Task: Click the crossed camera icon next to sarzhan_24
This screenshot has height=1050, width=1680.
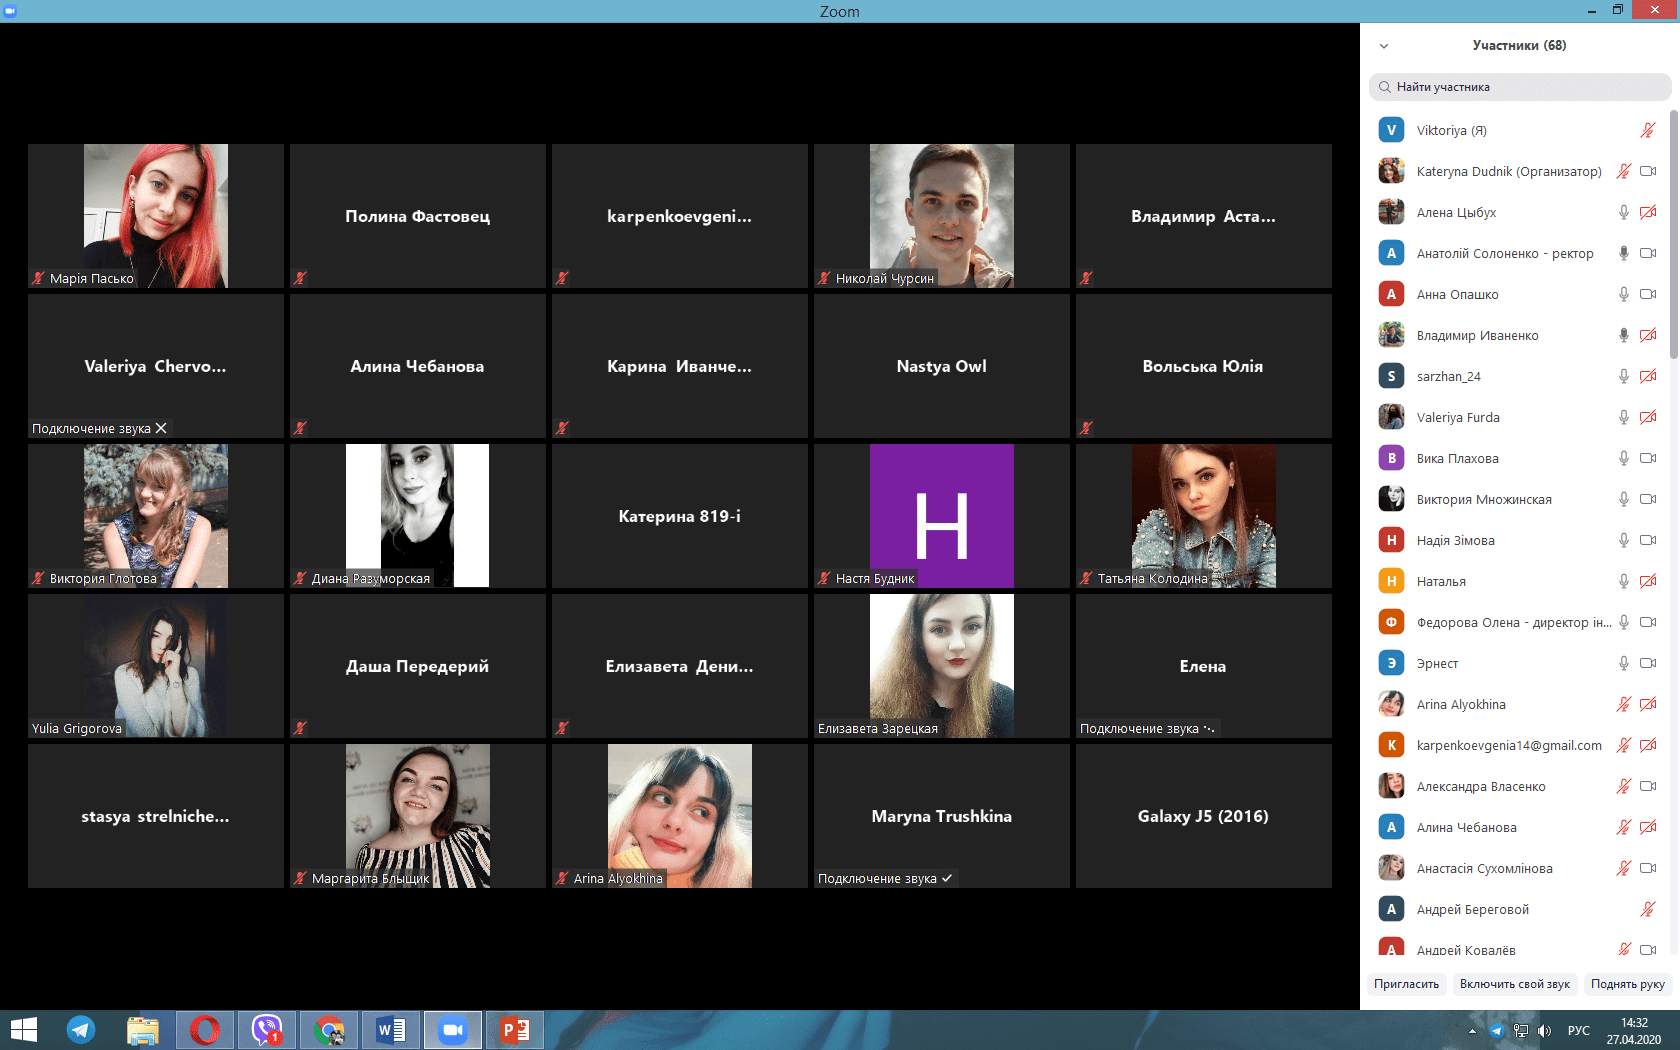Action: point(1648,376)
